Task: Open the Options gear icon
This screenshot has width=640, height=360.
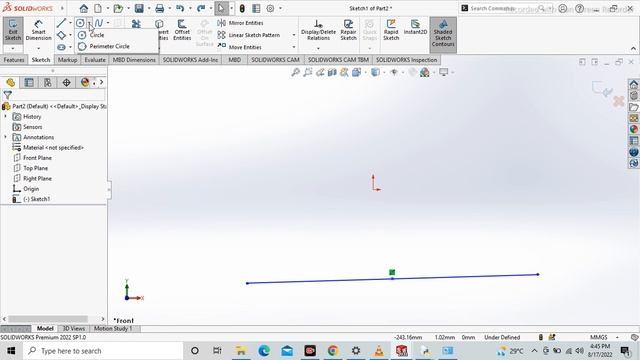Action: 270,8
